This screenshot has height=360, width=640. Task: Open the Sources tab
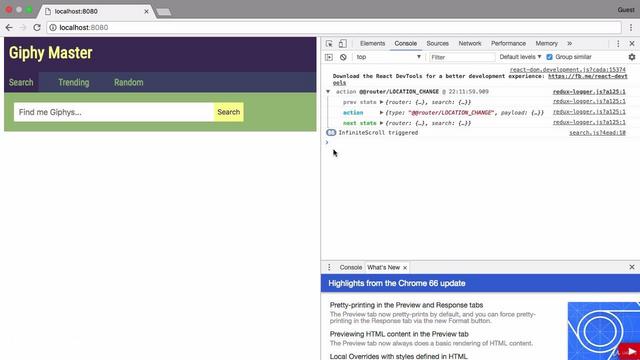coord(438,43)
